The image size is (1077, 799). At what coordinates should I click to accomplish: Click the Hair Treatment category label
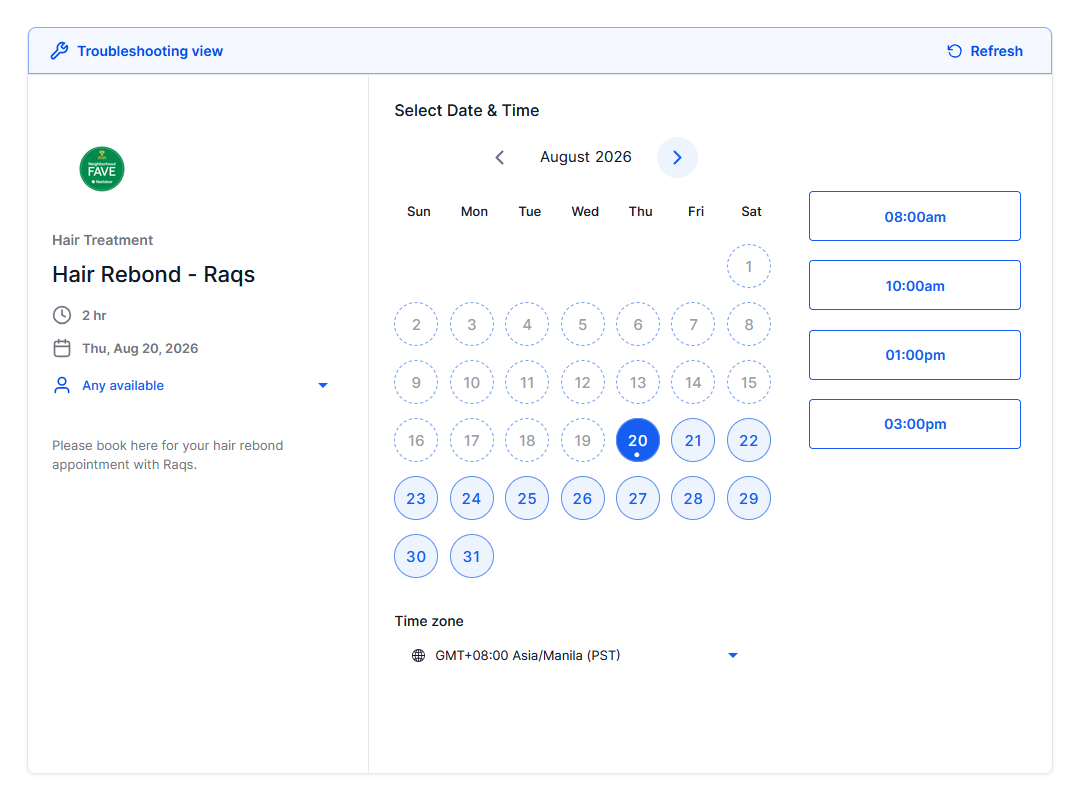[102, 240]
